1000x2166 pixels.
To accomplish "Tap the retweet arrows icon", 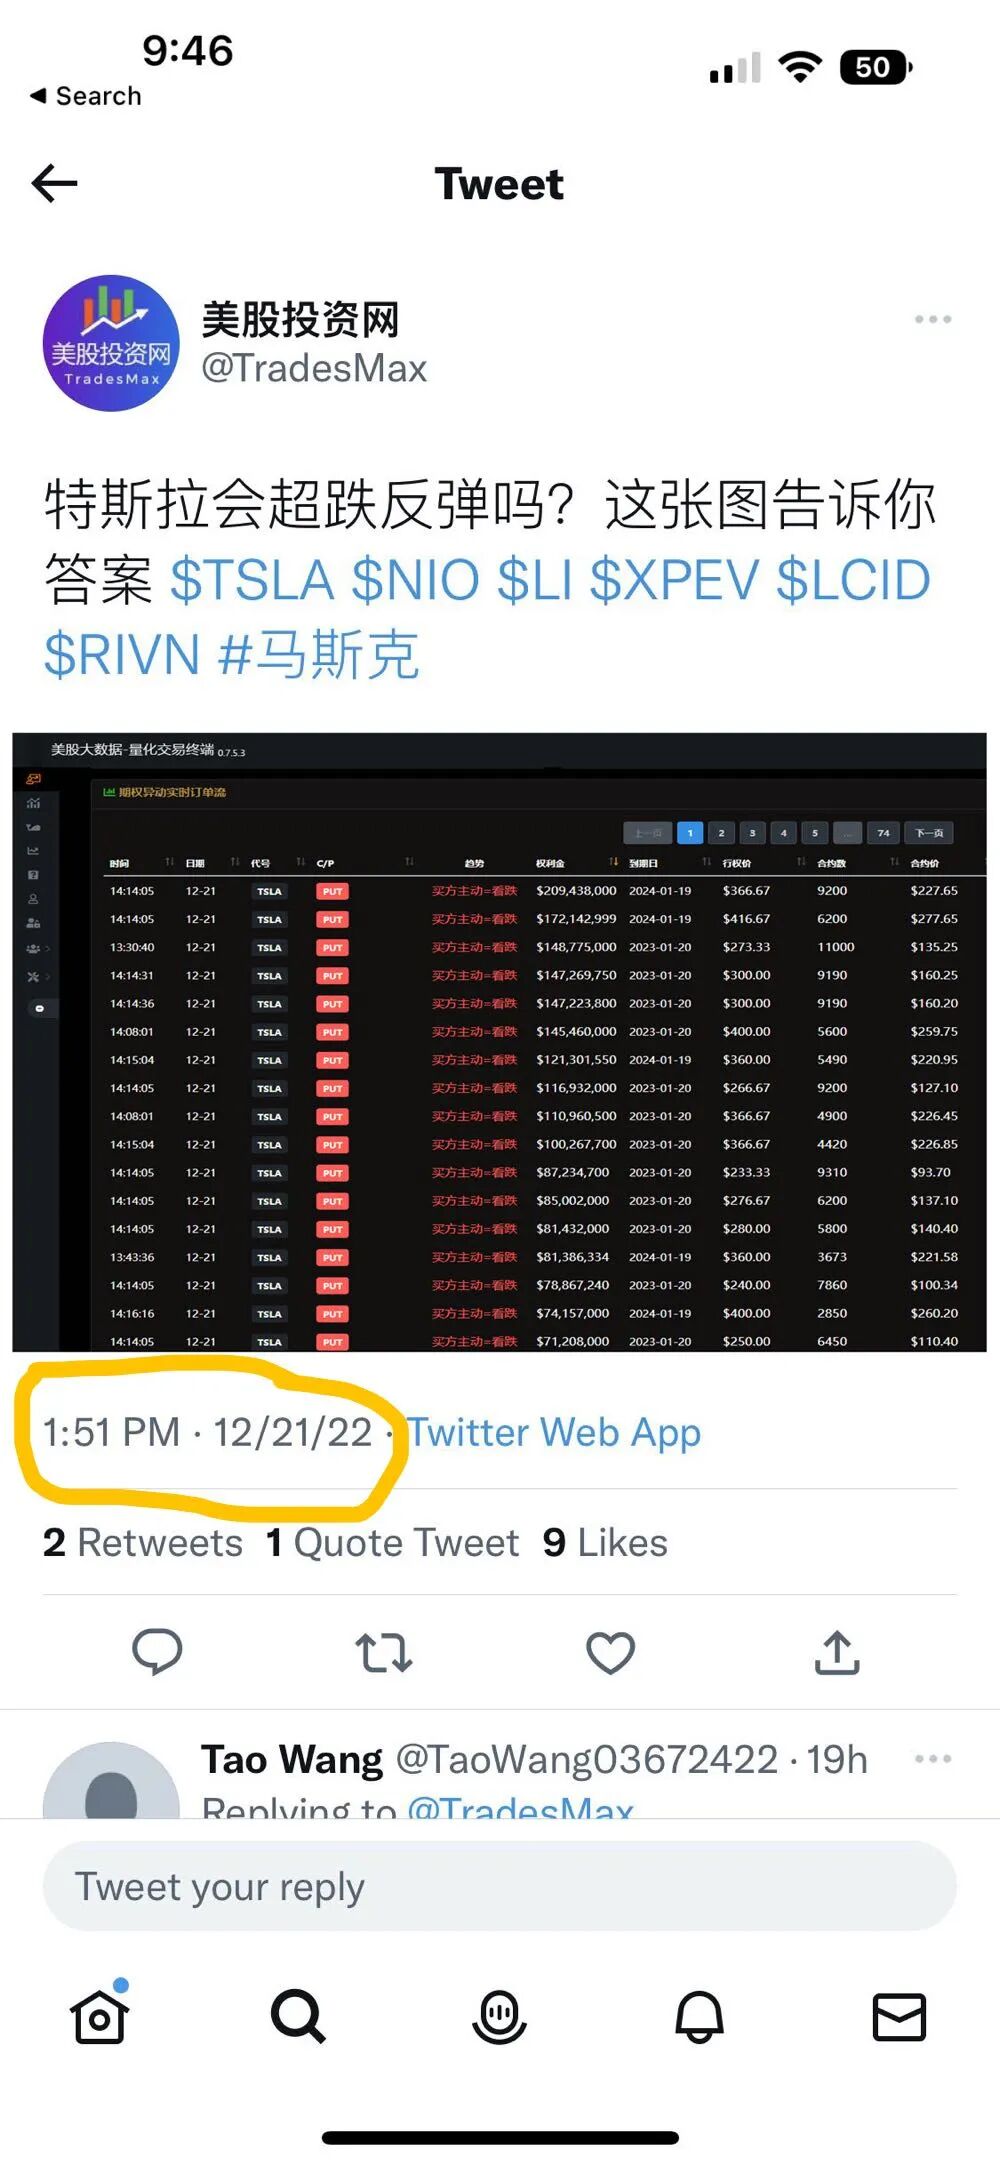I will [x=384, y=1652].
